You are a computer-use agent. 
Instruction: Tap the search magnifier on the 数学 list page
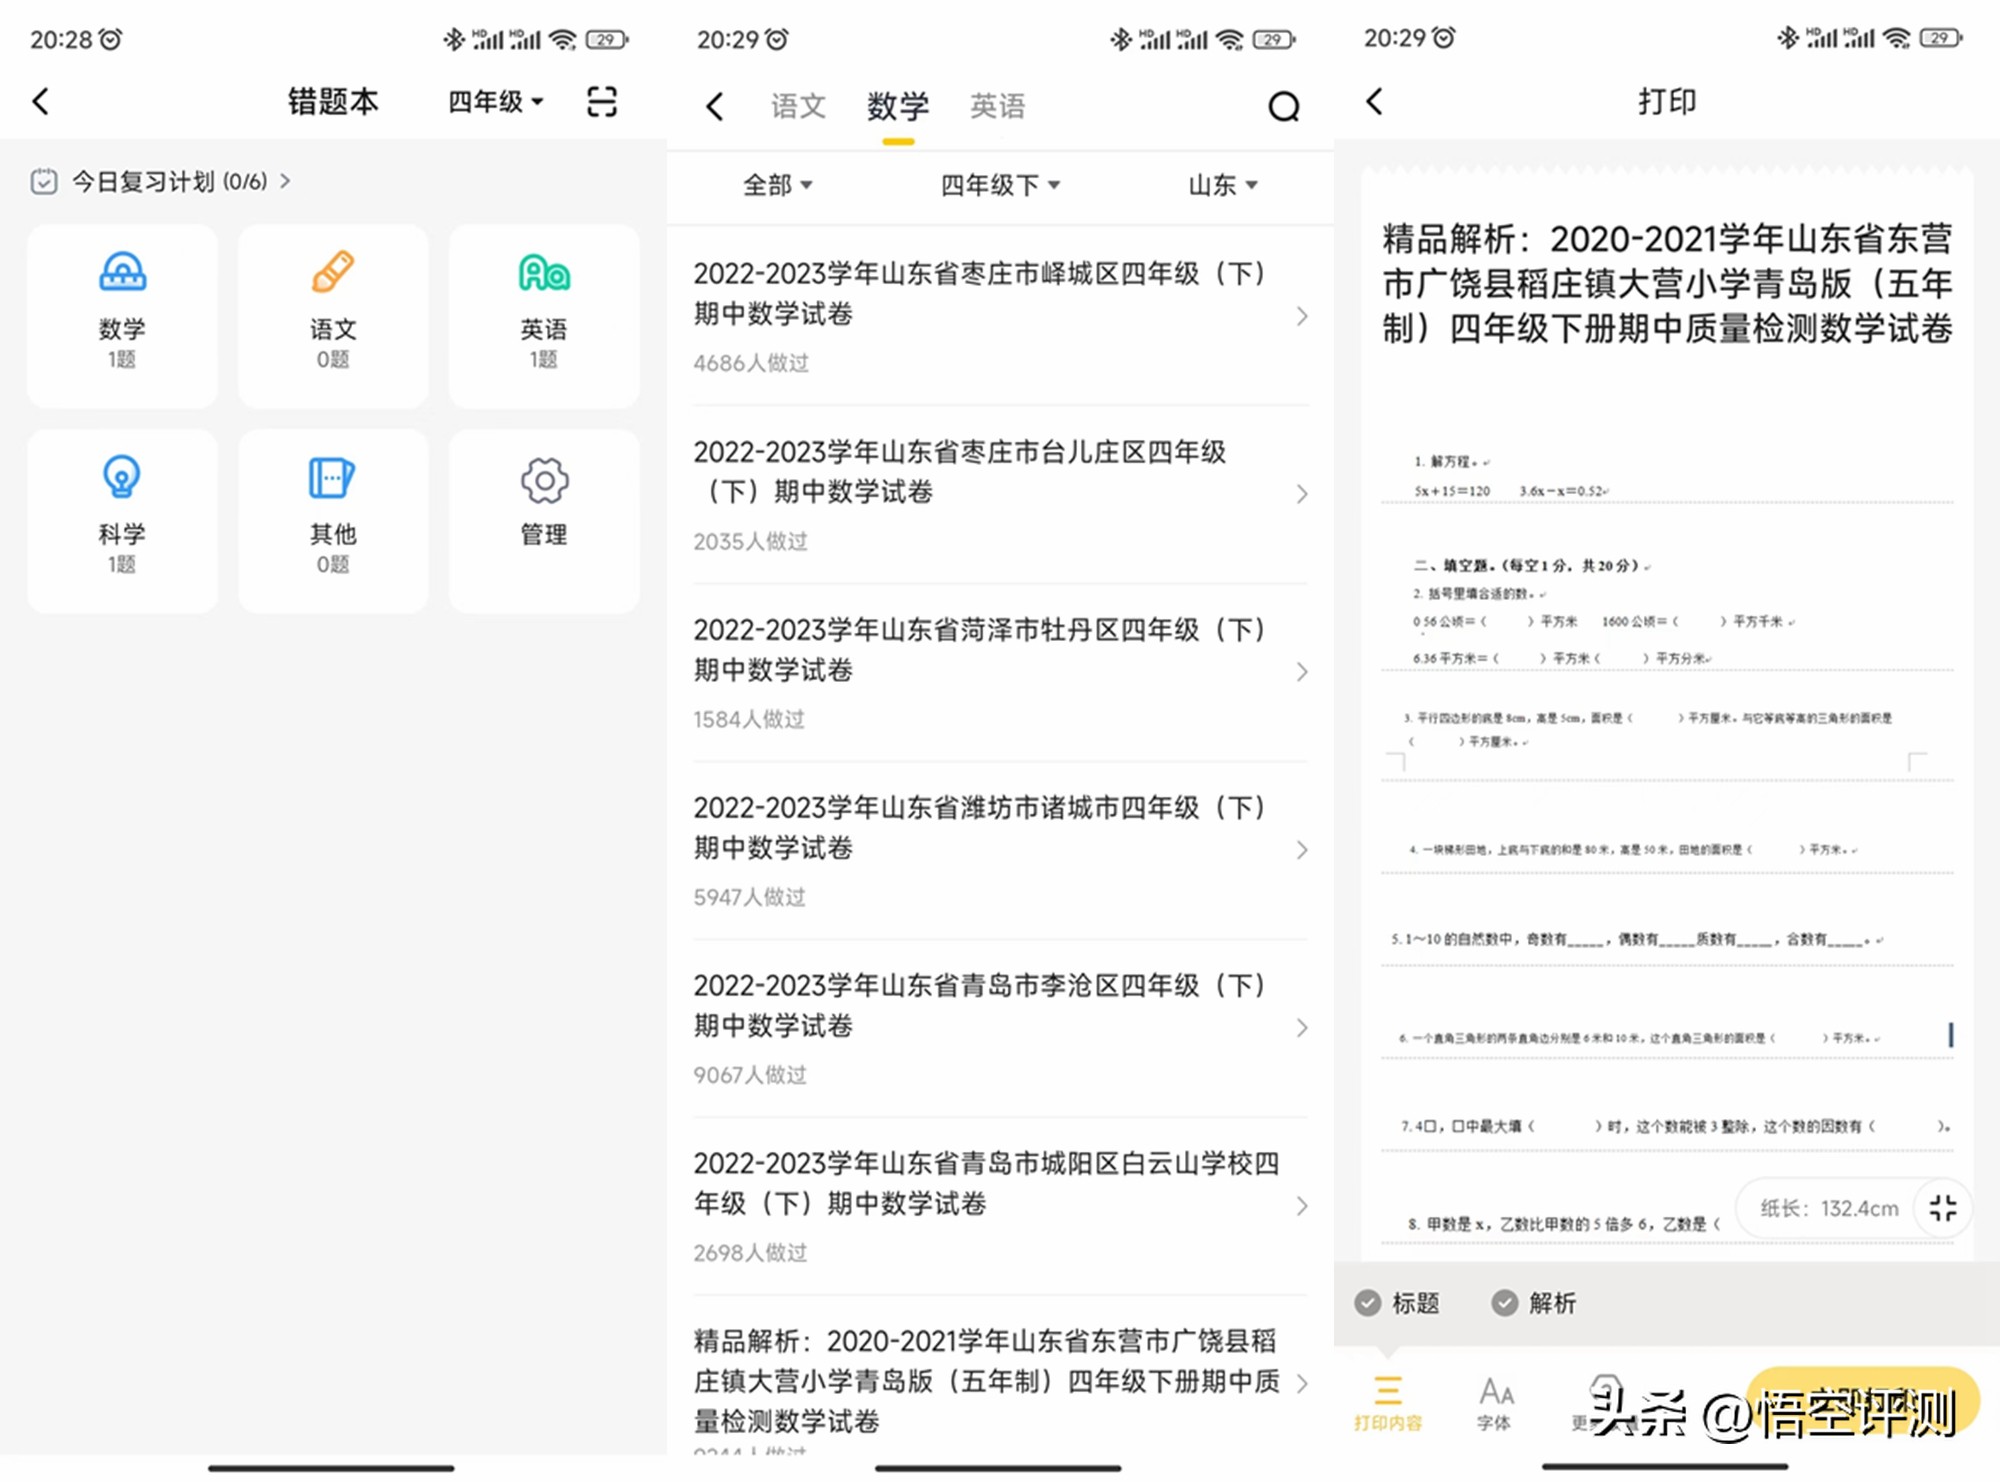click(1284, 106)
